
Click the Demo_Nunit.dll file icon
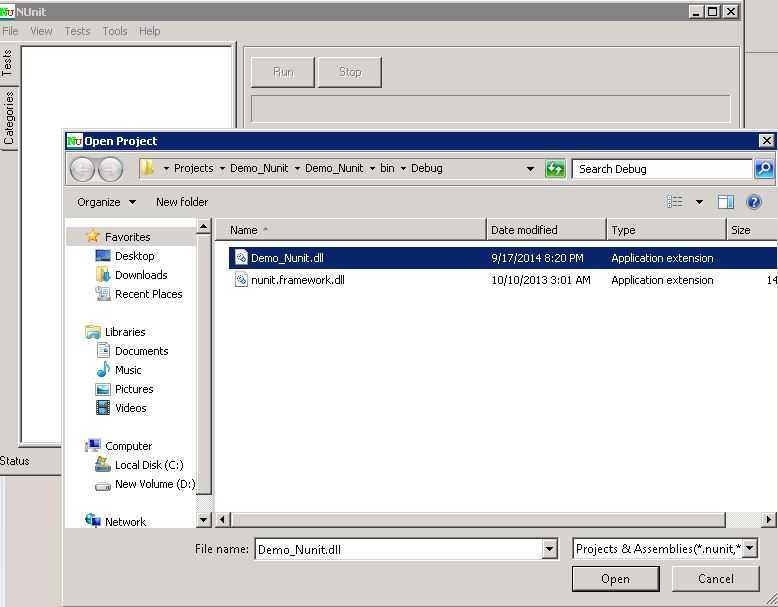click(x=241, y=258)
